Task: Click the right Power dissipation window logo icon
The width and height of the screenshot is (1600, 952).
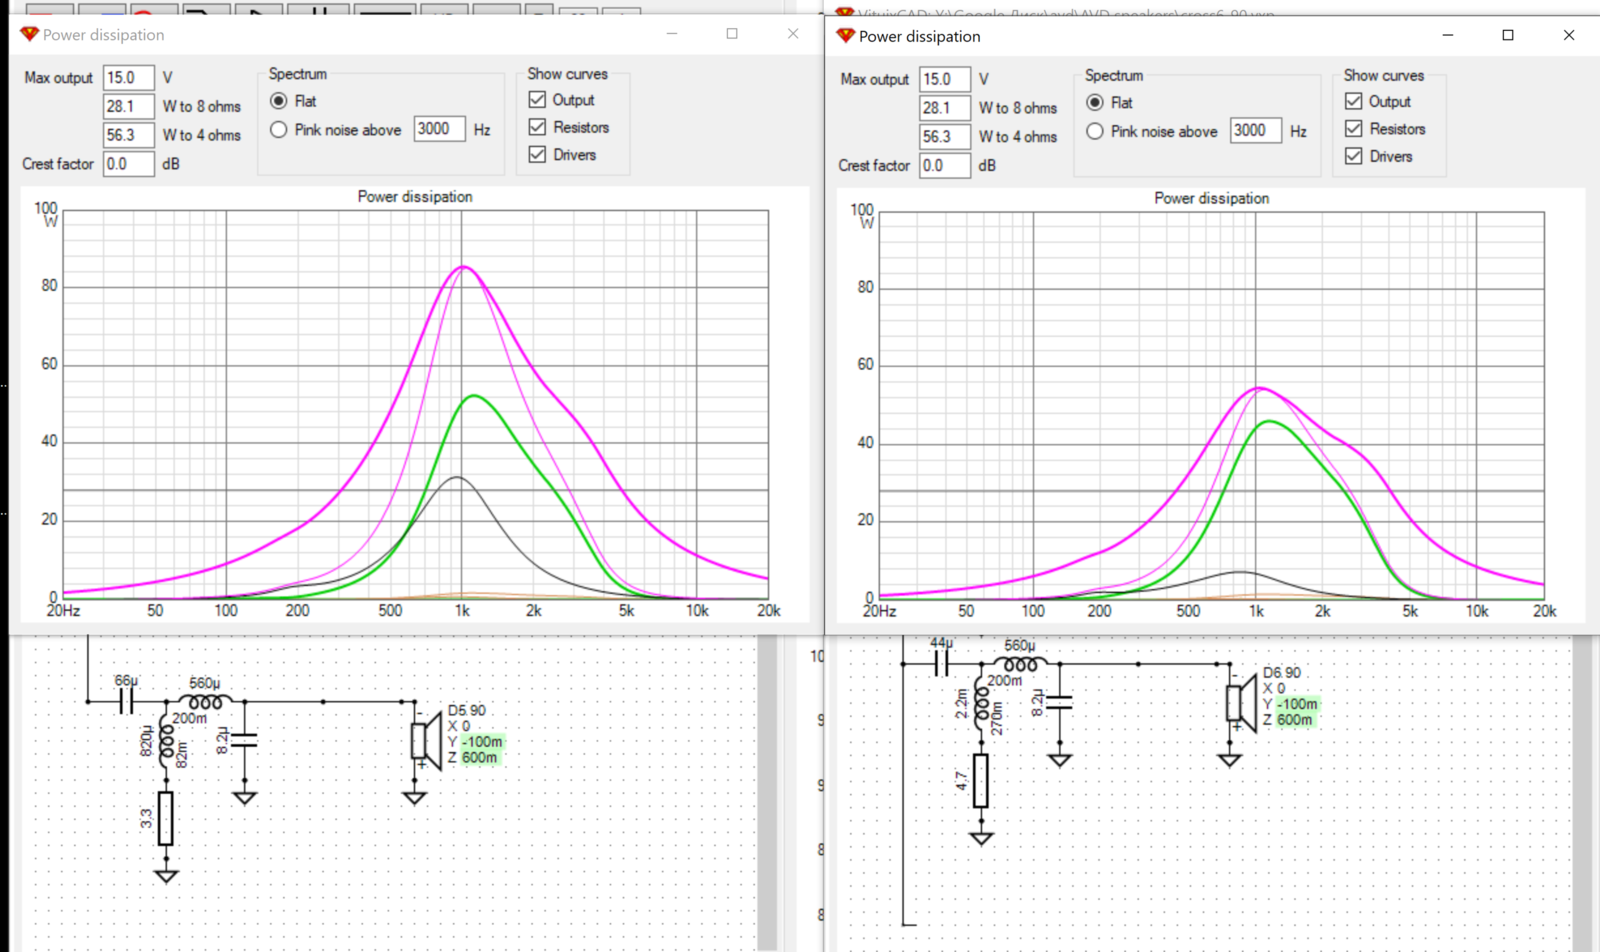Action: tap(845, 36)
